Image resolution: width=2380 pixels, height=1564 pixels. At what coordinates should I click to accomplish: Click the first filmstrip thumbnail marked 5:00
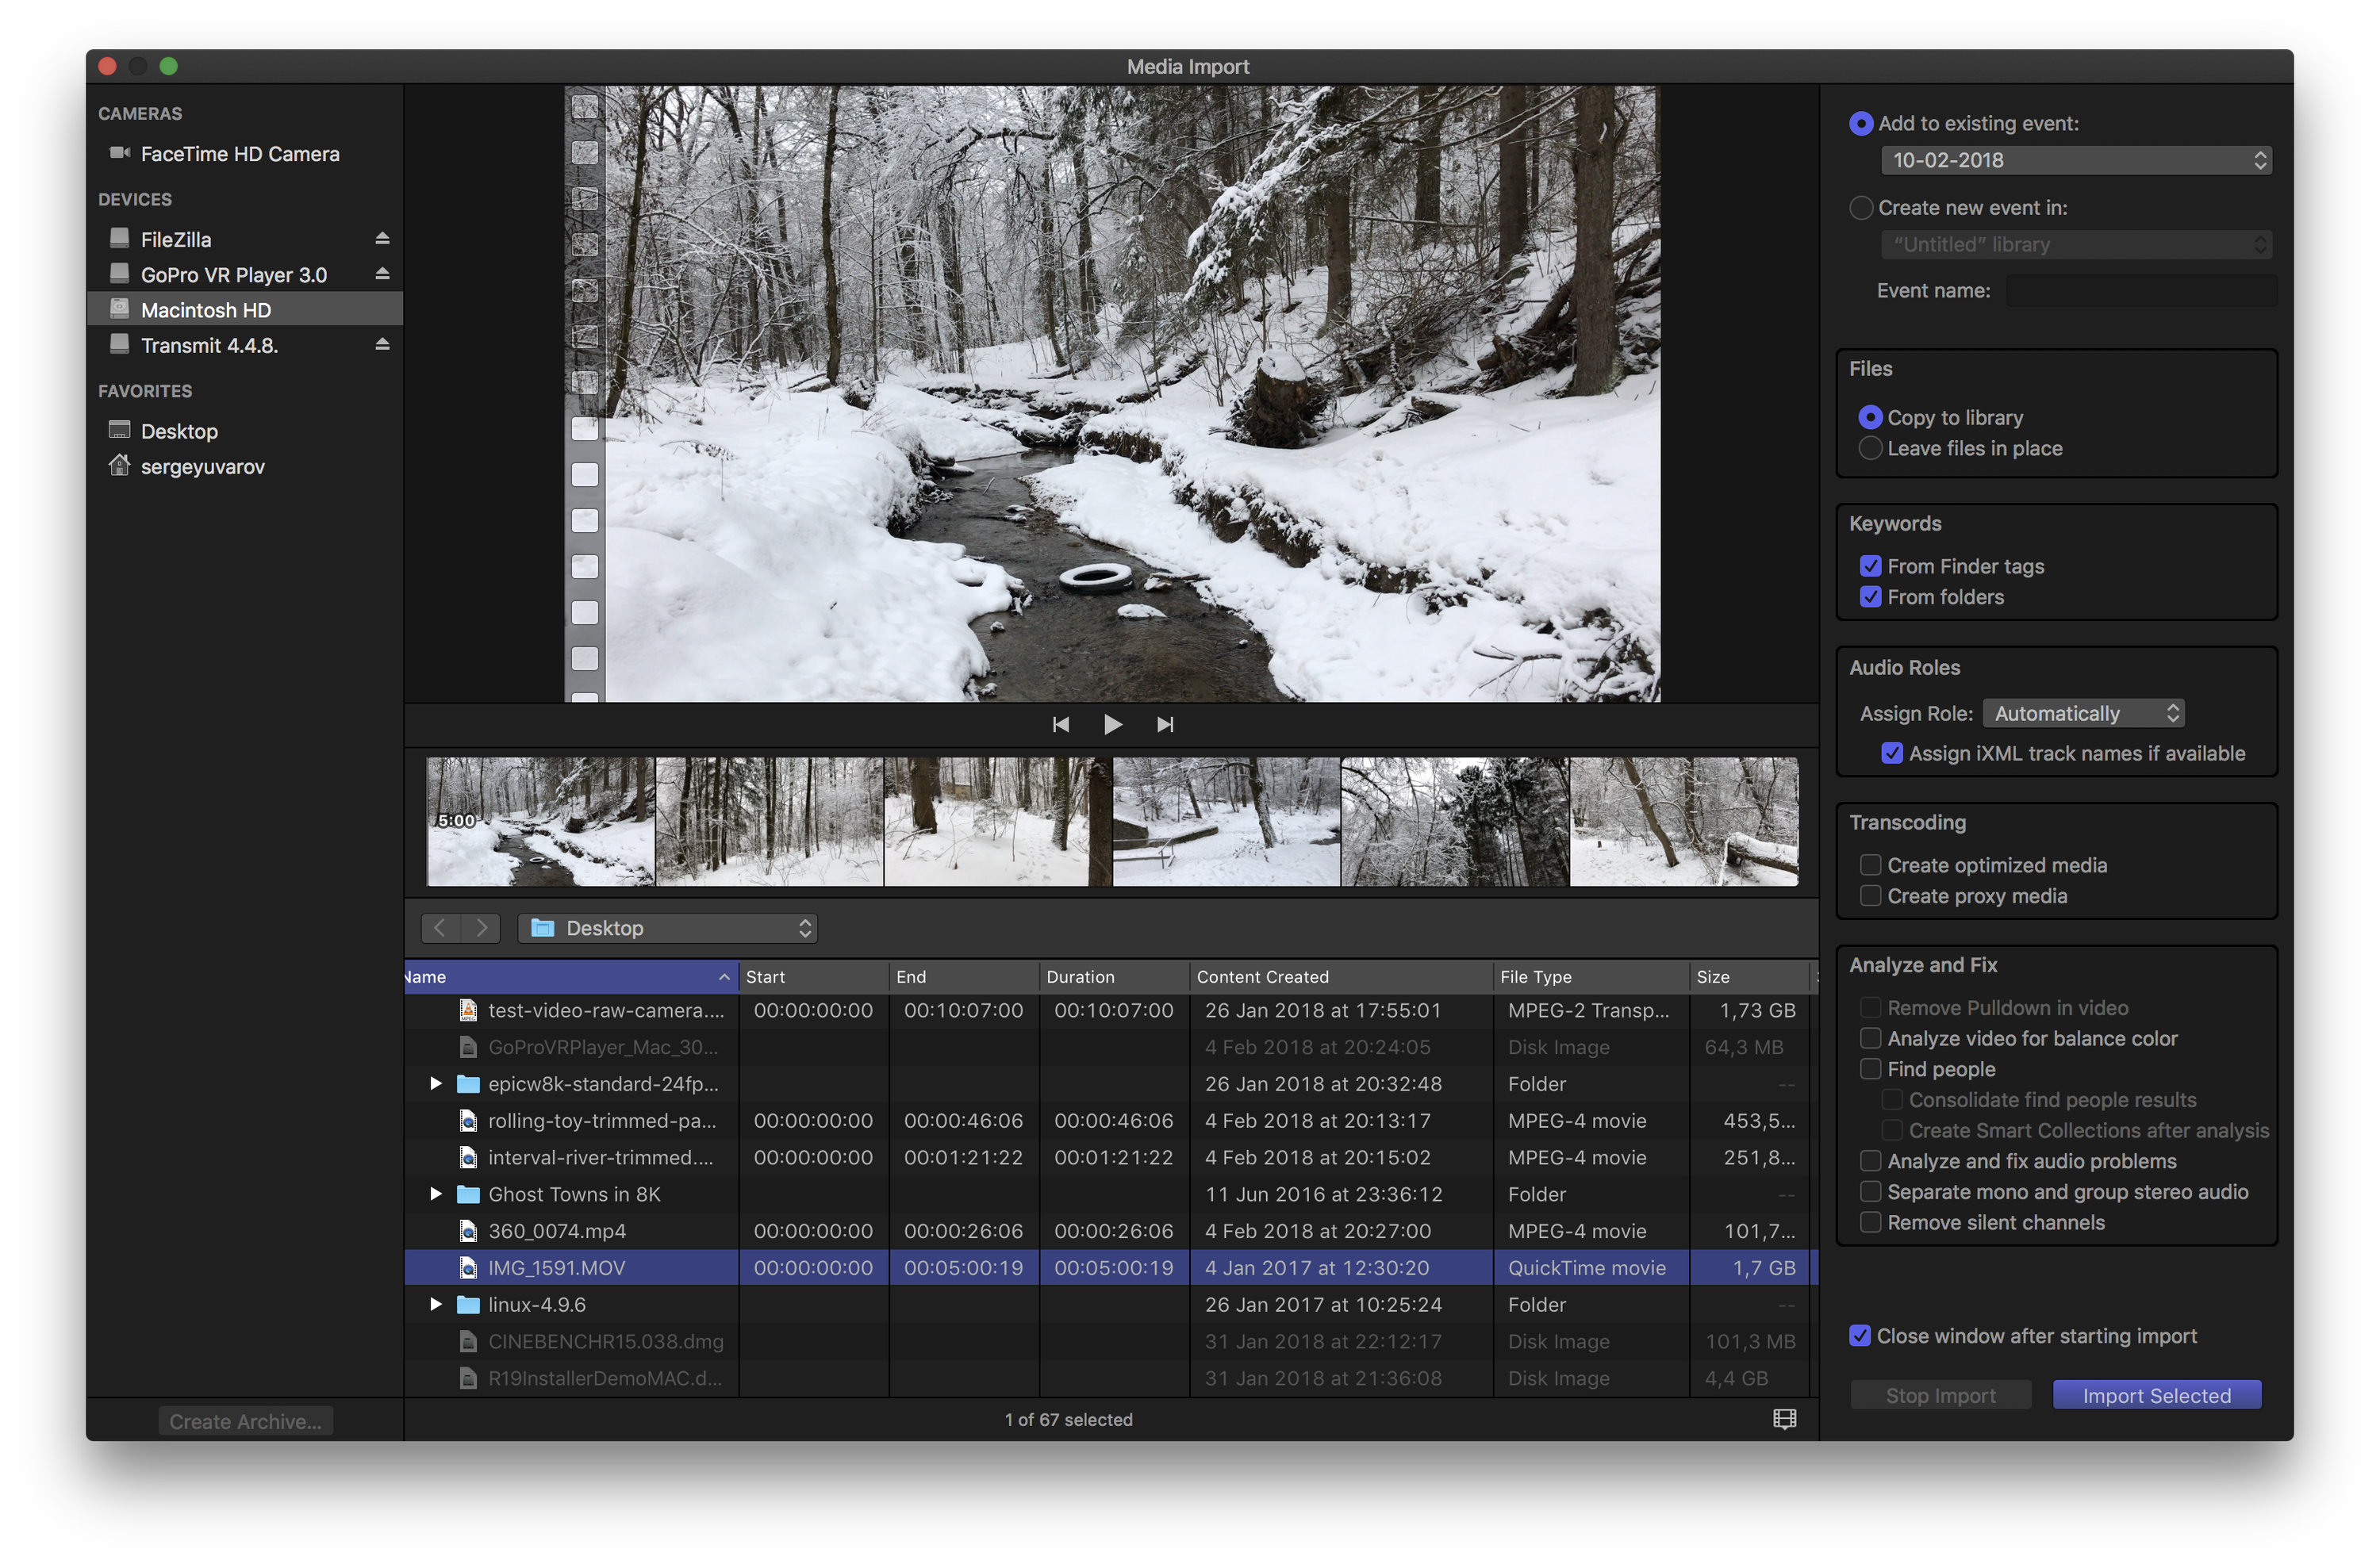click(x=541, y=821)
